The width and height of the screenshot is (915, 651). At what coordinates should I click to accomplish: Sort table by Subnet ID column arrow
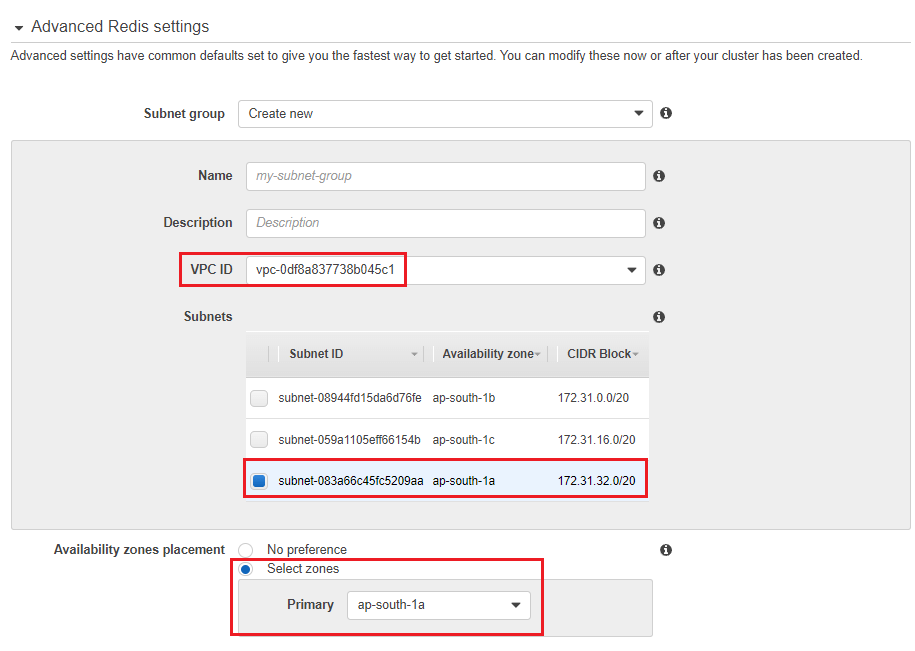(x=414, y=354)
